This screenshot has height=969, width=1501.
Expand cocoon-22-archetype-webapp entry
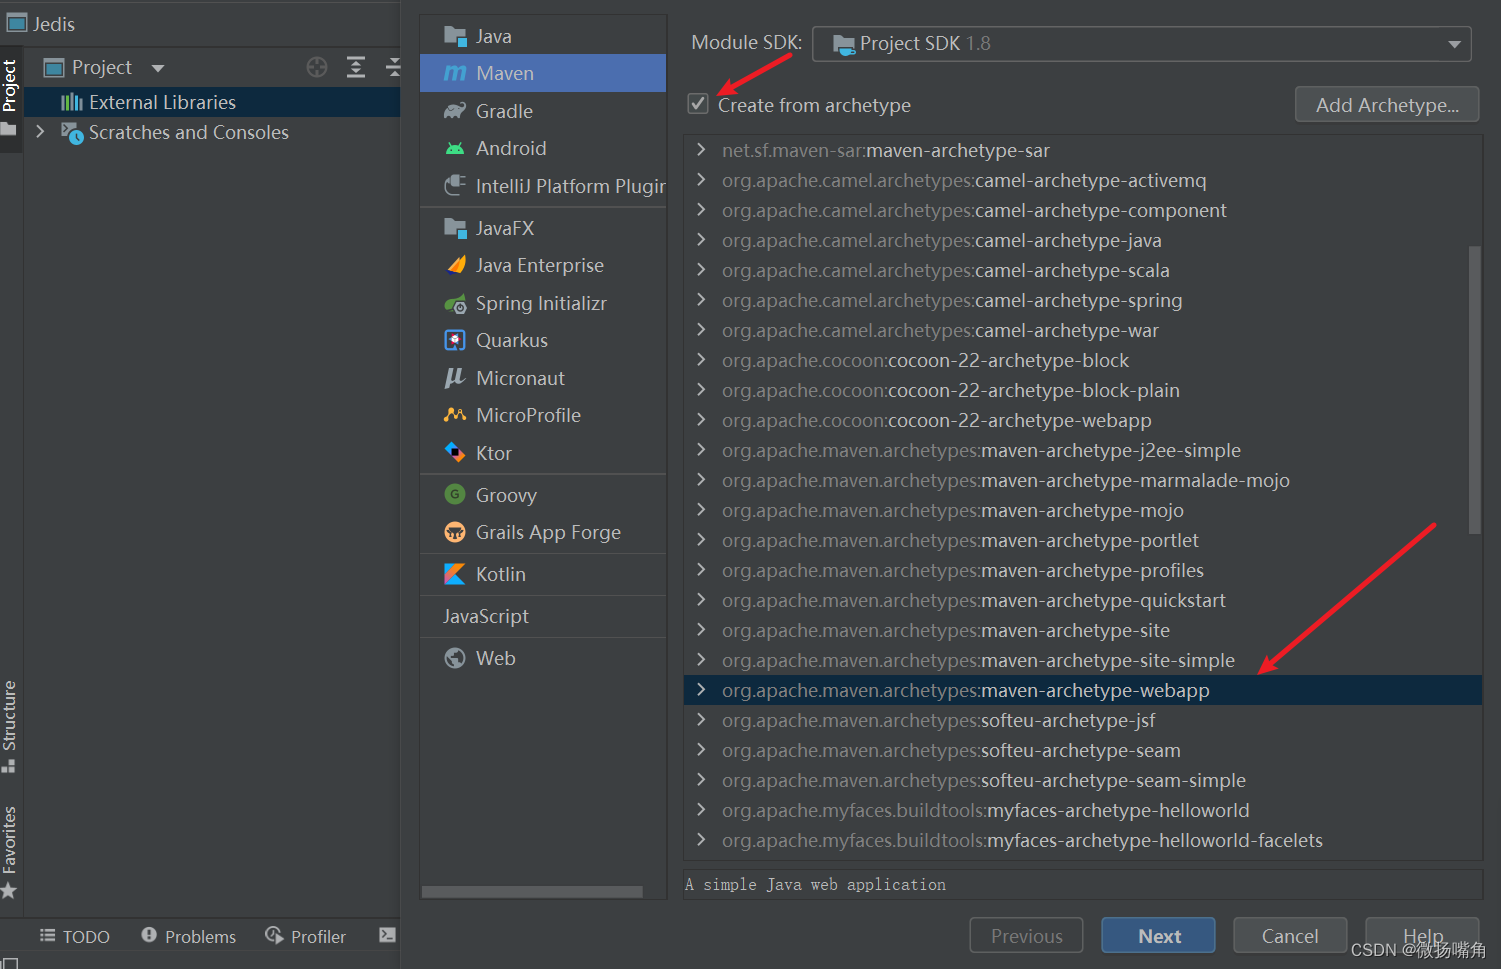[701, 420]
